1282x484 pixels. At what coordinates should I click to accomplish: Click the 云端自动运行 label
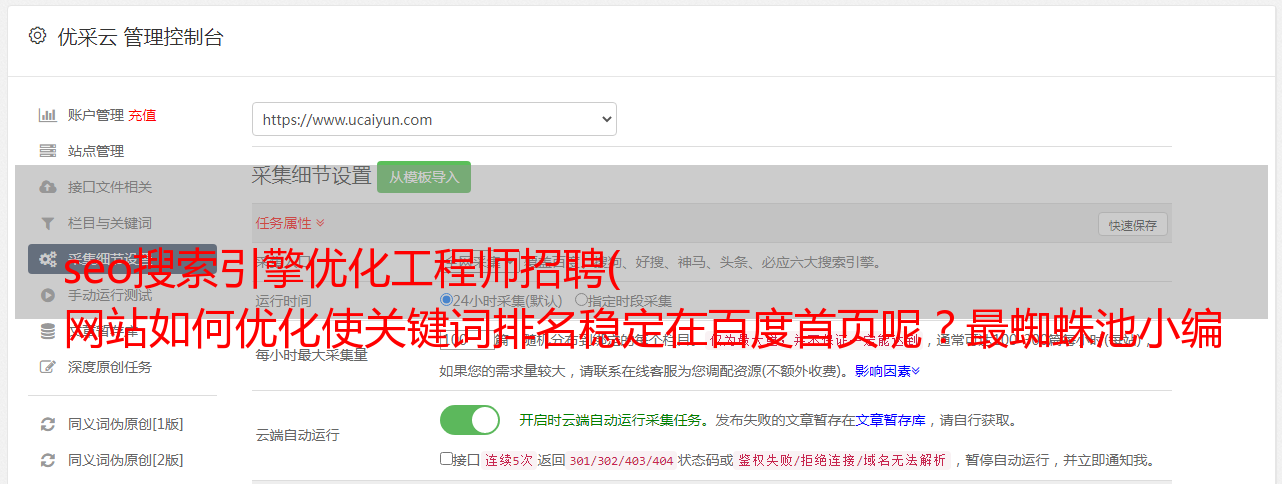tap(298, 435)
